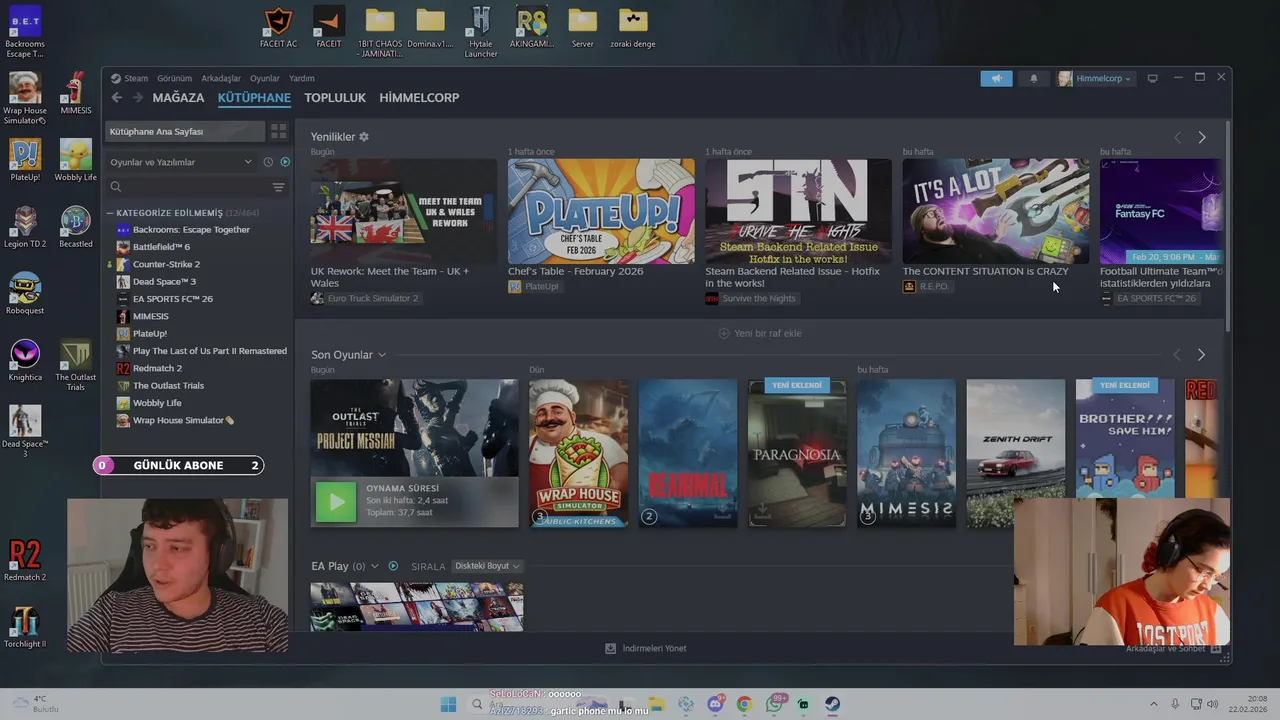Click the EA Play ready-to-play filter icon

click(393, 566)
